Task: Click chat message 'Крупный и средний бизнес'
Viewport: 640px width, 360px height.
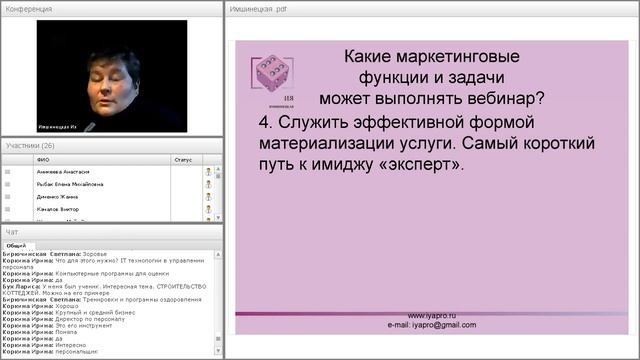Action: [x=95, y=312]
